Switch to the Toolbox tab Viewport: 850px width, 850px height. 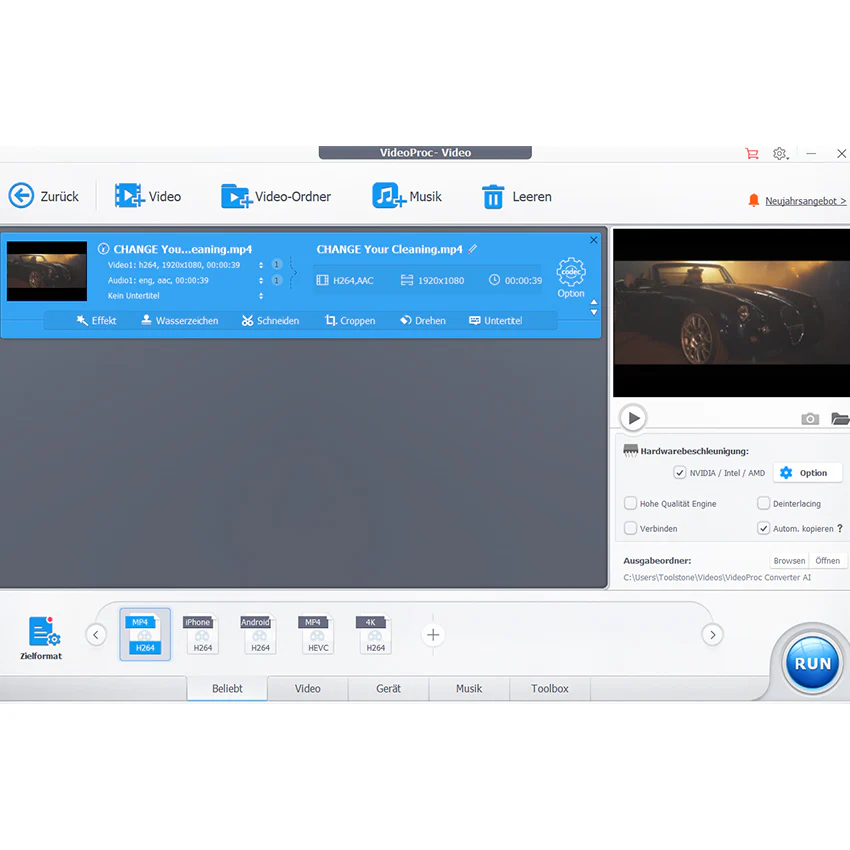(x=550, y=688)
